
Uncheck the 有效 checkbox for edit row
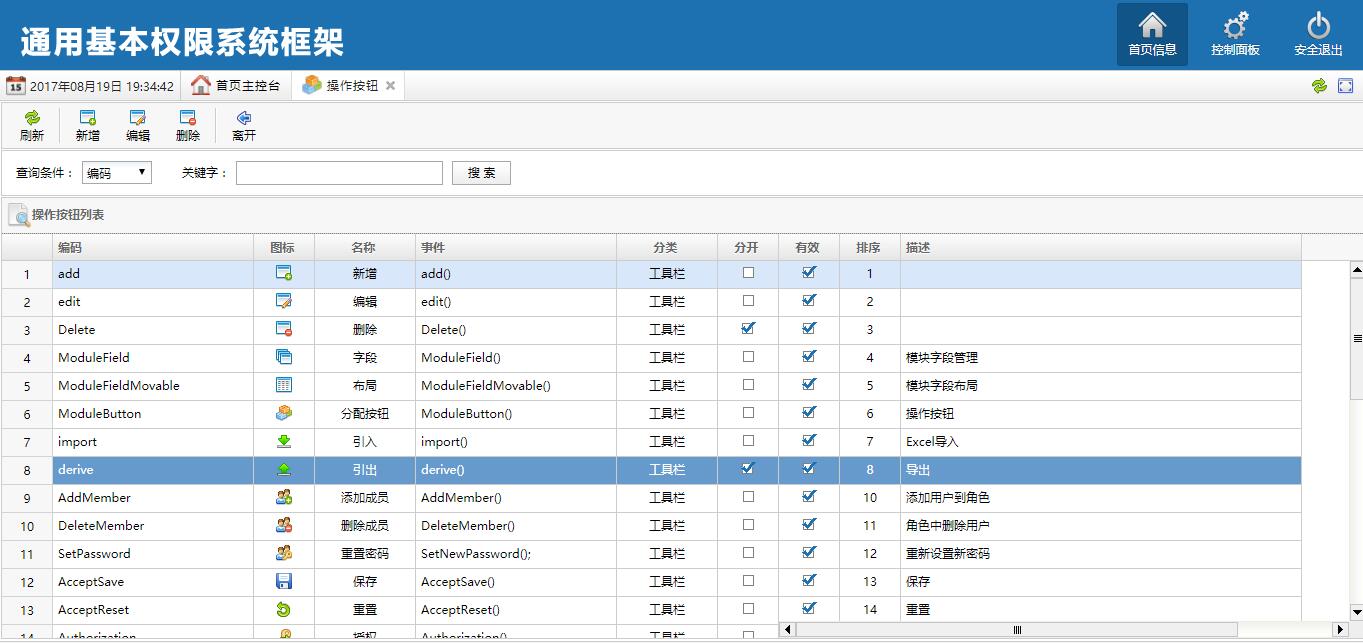(x=809, y=300)
